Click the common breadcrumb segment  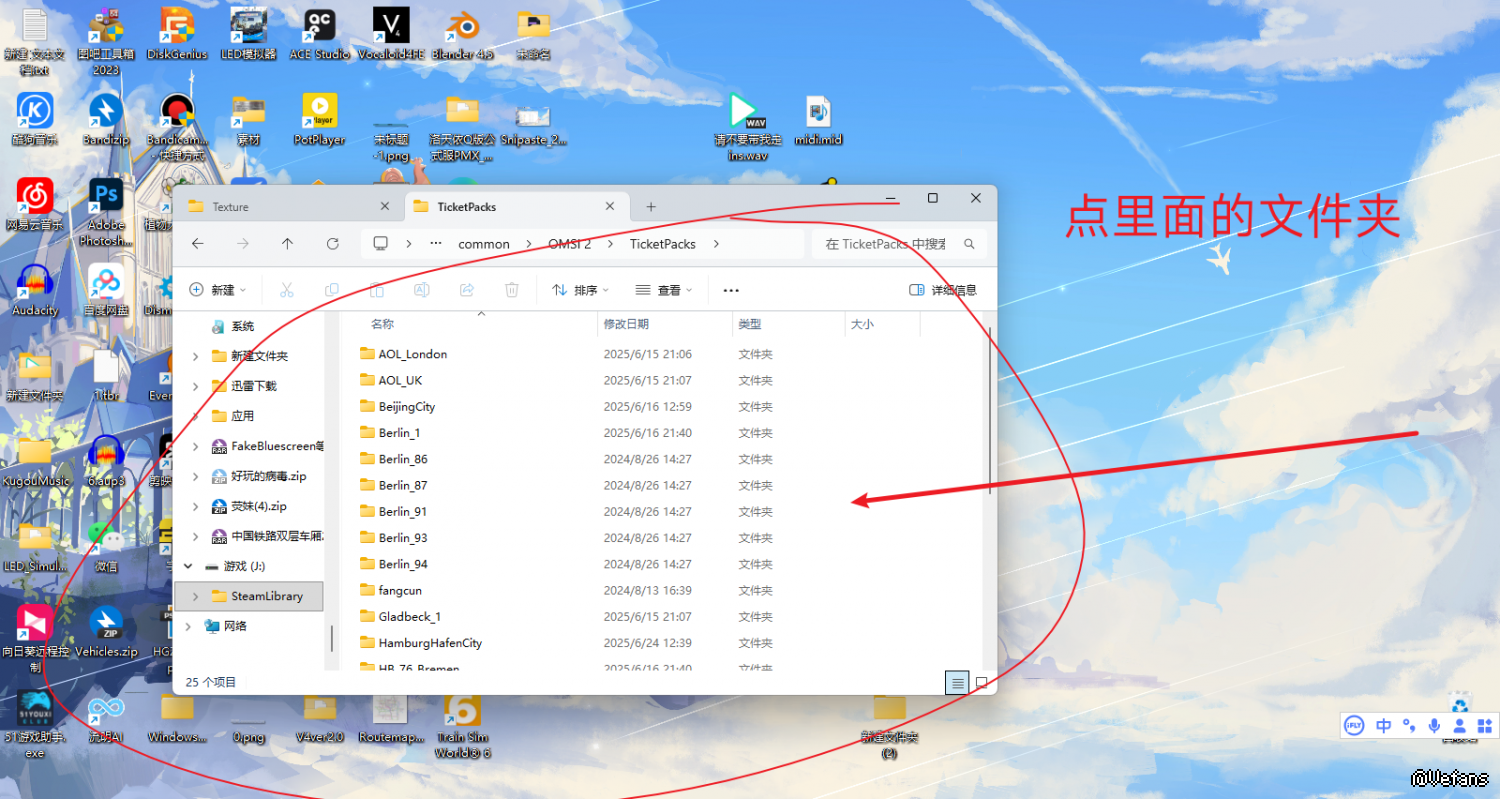coord(484,244)
